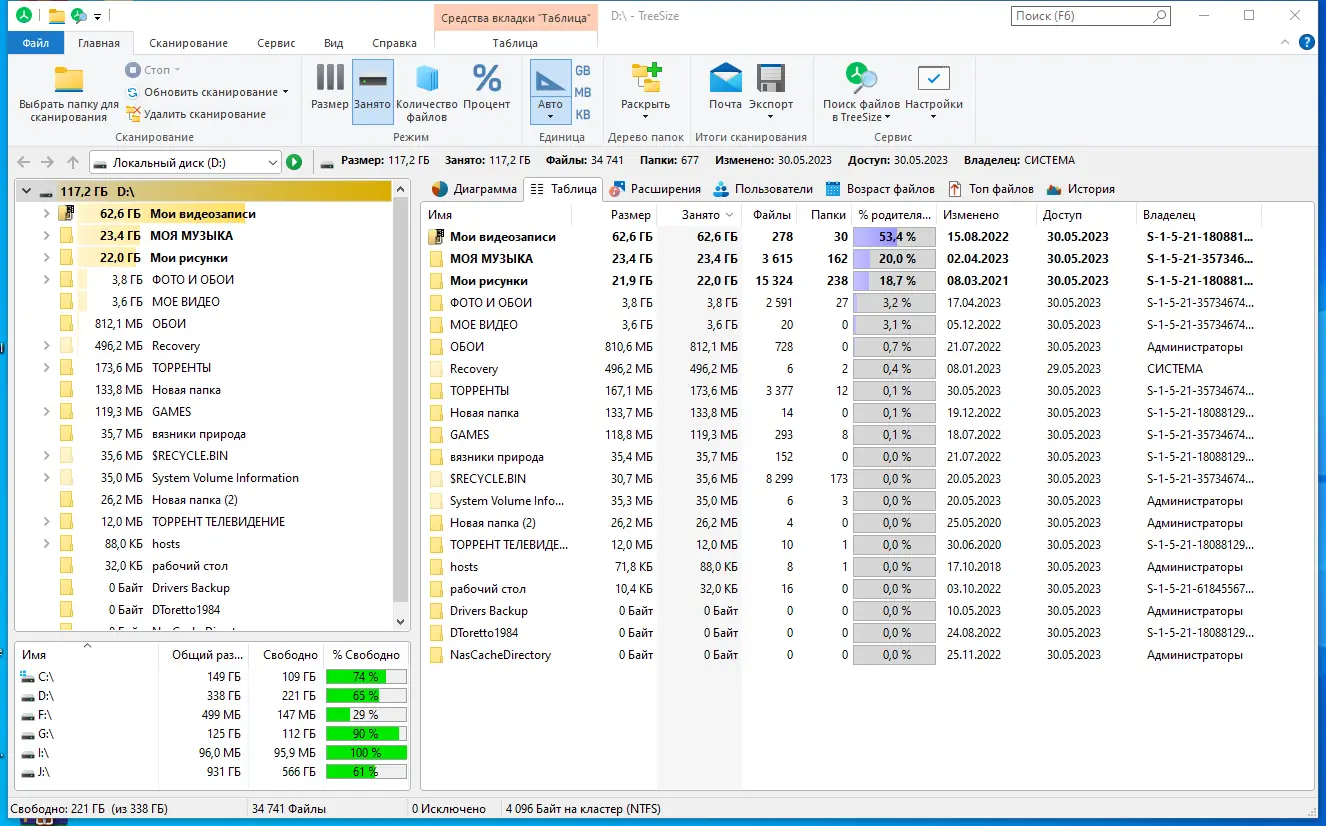Image resolution: width=1326 pixels, height=826 pixels.
Task: Select the МОЕ ВИДЕО table row
Action: pos(840,325)
